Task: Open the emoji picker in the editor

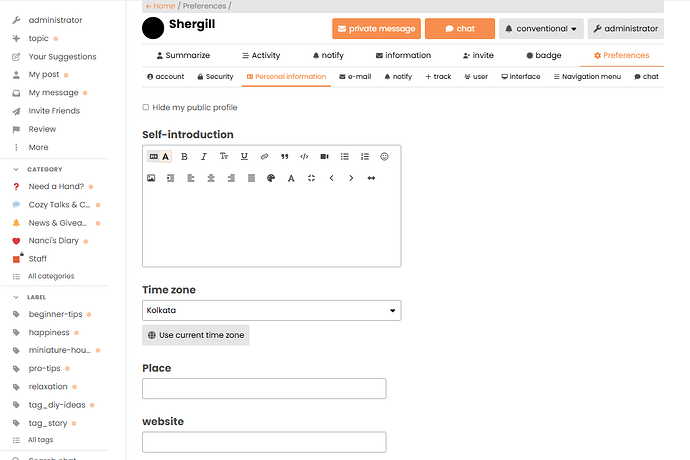Action: click(x=384, y=156)
